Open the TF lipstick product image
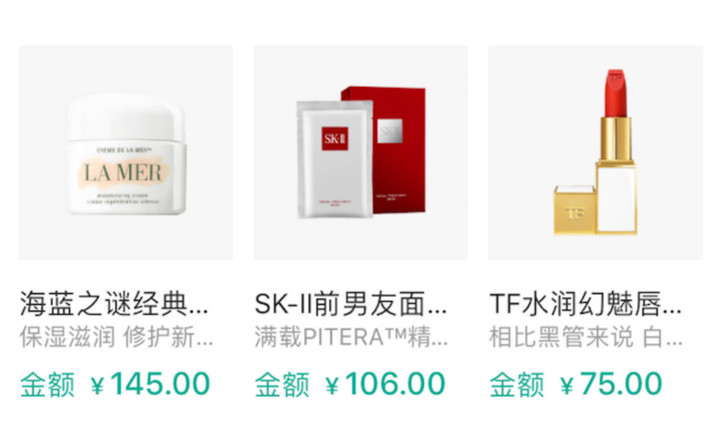The height and width of the screenshot is (432, 720). click(596, 152)
